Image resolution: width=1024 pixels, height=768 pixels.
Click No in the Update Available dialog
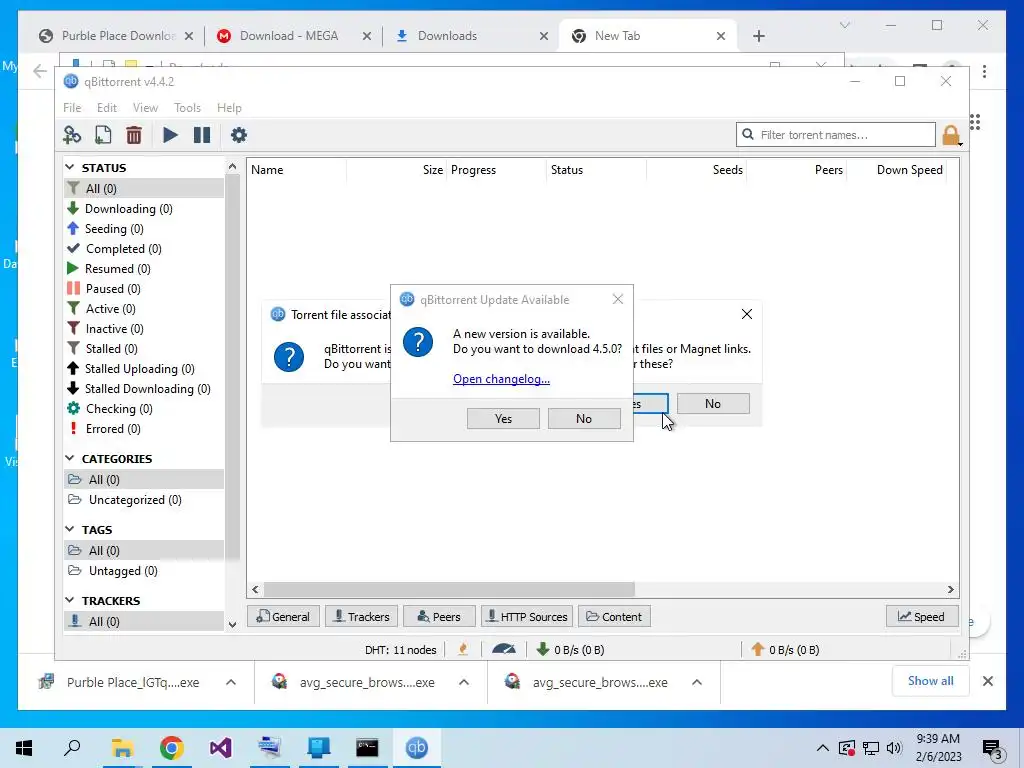tap(584, 419)
